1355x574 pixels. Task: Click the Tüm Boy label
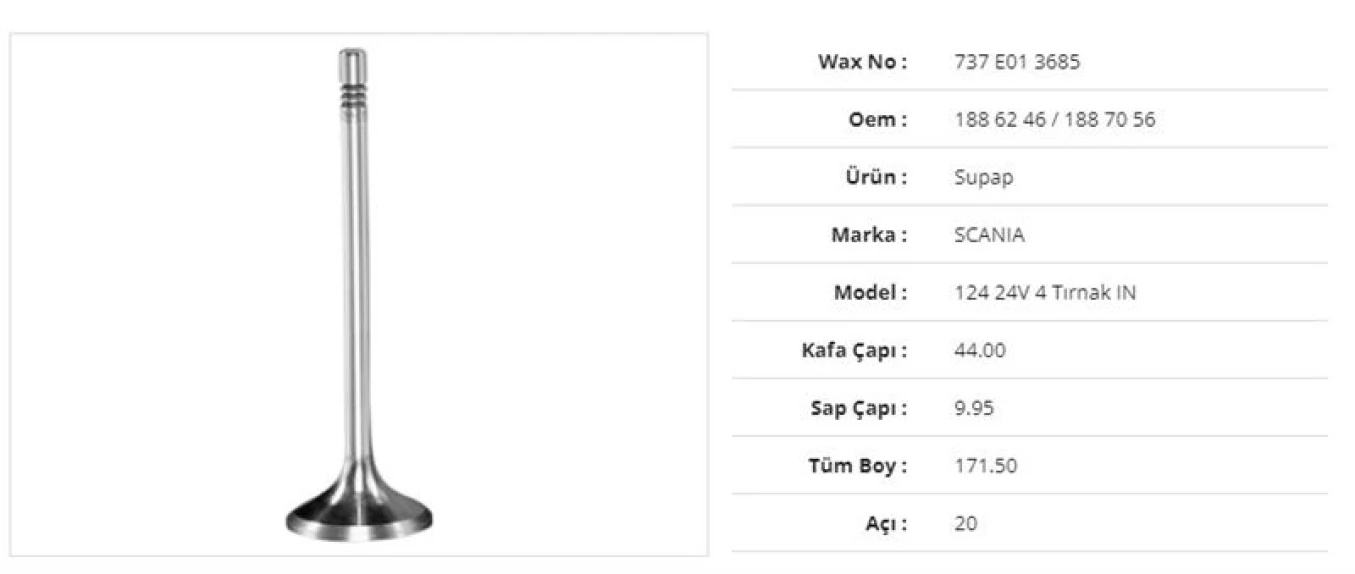(x=857, y=466)
